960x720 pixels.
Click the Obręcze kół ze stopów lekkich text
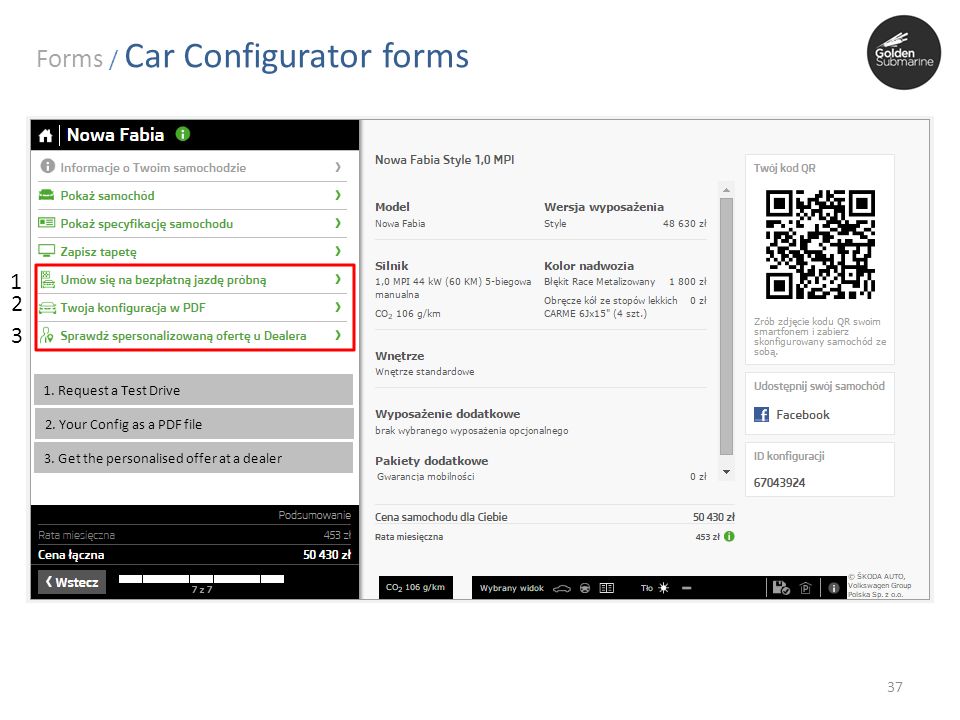[x=610, y=301]
